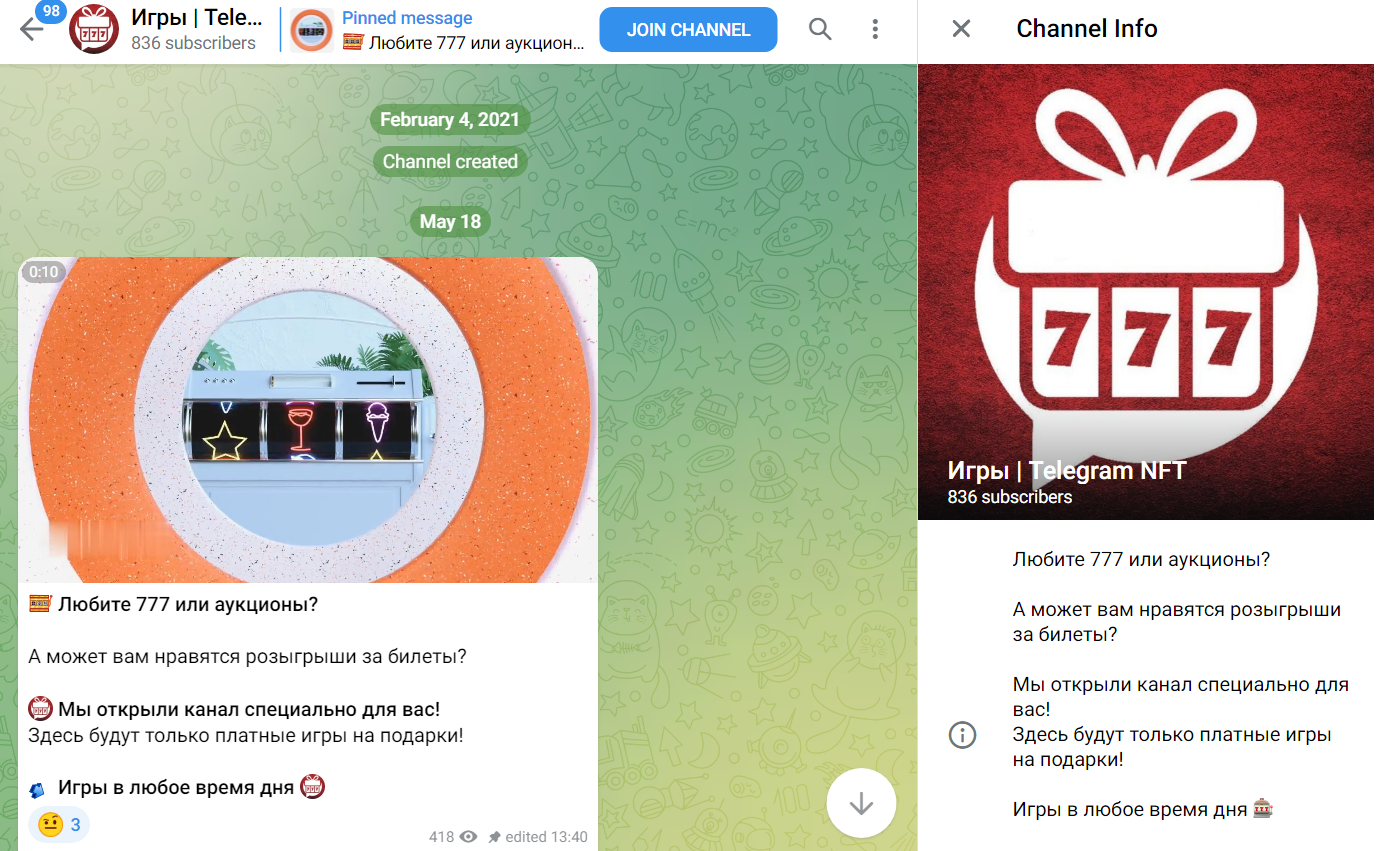1381x851 pixels.
Task: Click the blue gem emoji before 'Игры в любое'
Action: click(x=38, y=790)
